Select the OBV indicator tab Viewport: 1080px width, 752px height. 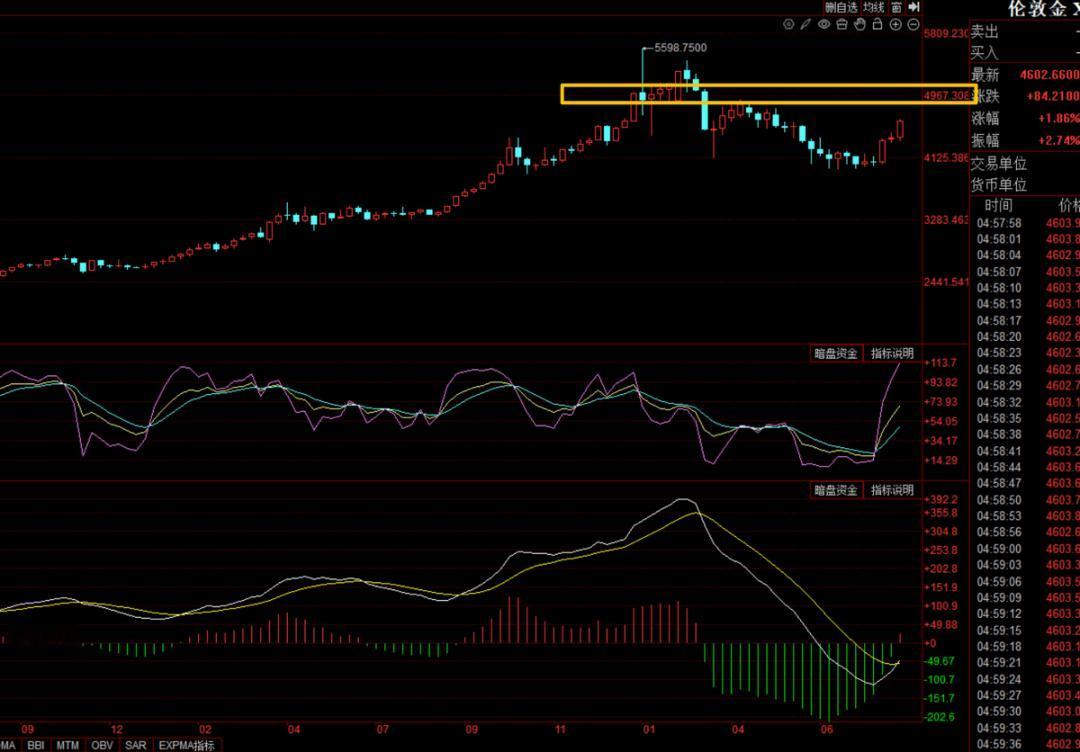[102, 745]
